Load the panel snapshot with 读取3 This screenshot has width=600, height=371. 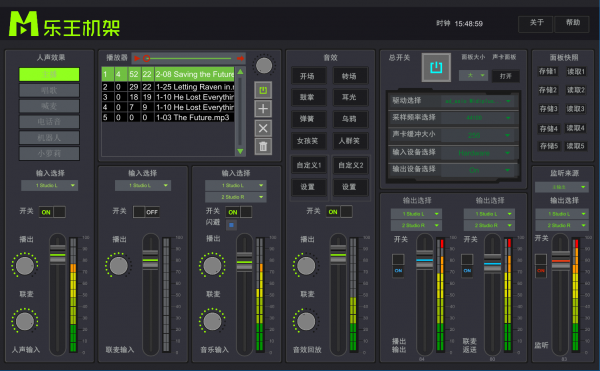[x=575, y=109]
